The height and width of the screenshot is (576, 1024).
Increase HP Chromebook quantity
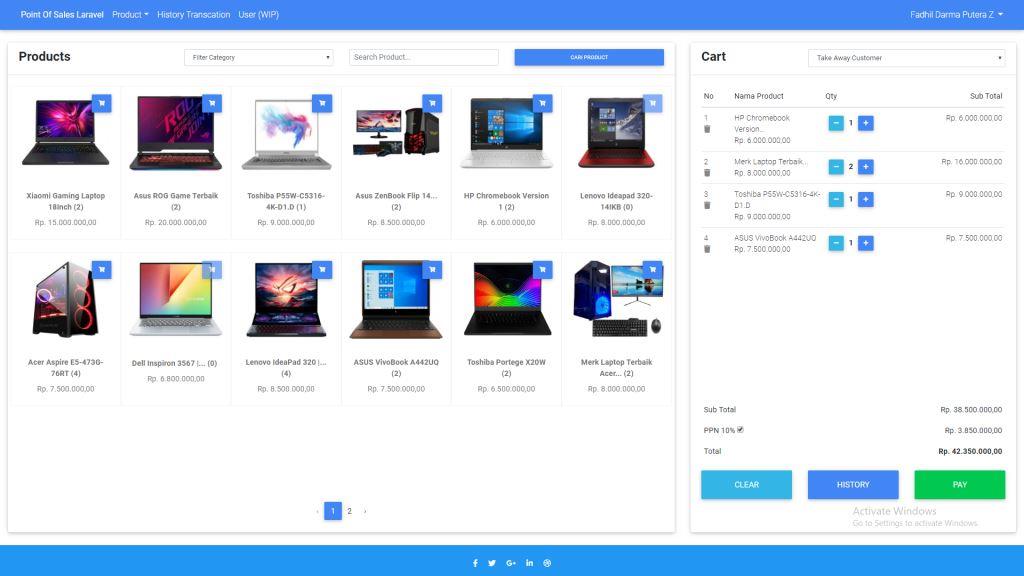point(866,123)
